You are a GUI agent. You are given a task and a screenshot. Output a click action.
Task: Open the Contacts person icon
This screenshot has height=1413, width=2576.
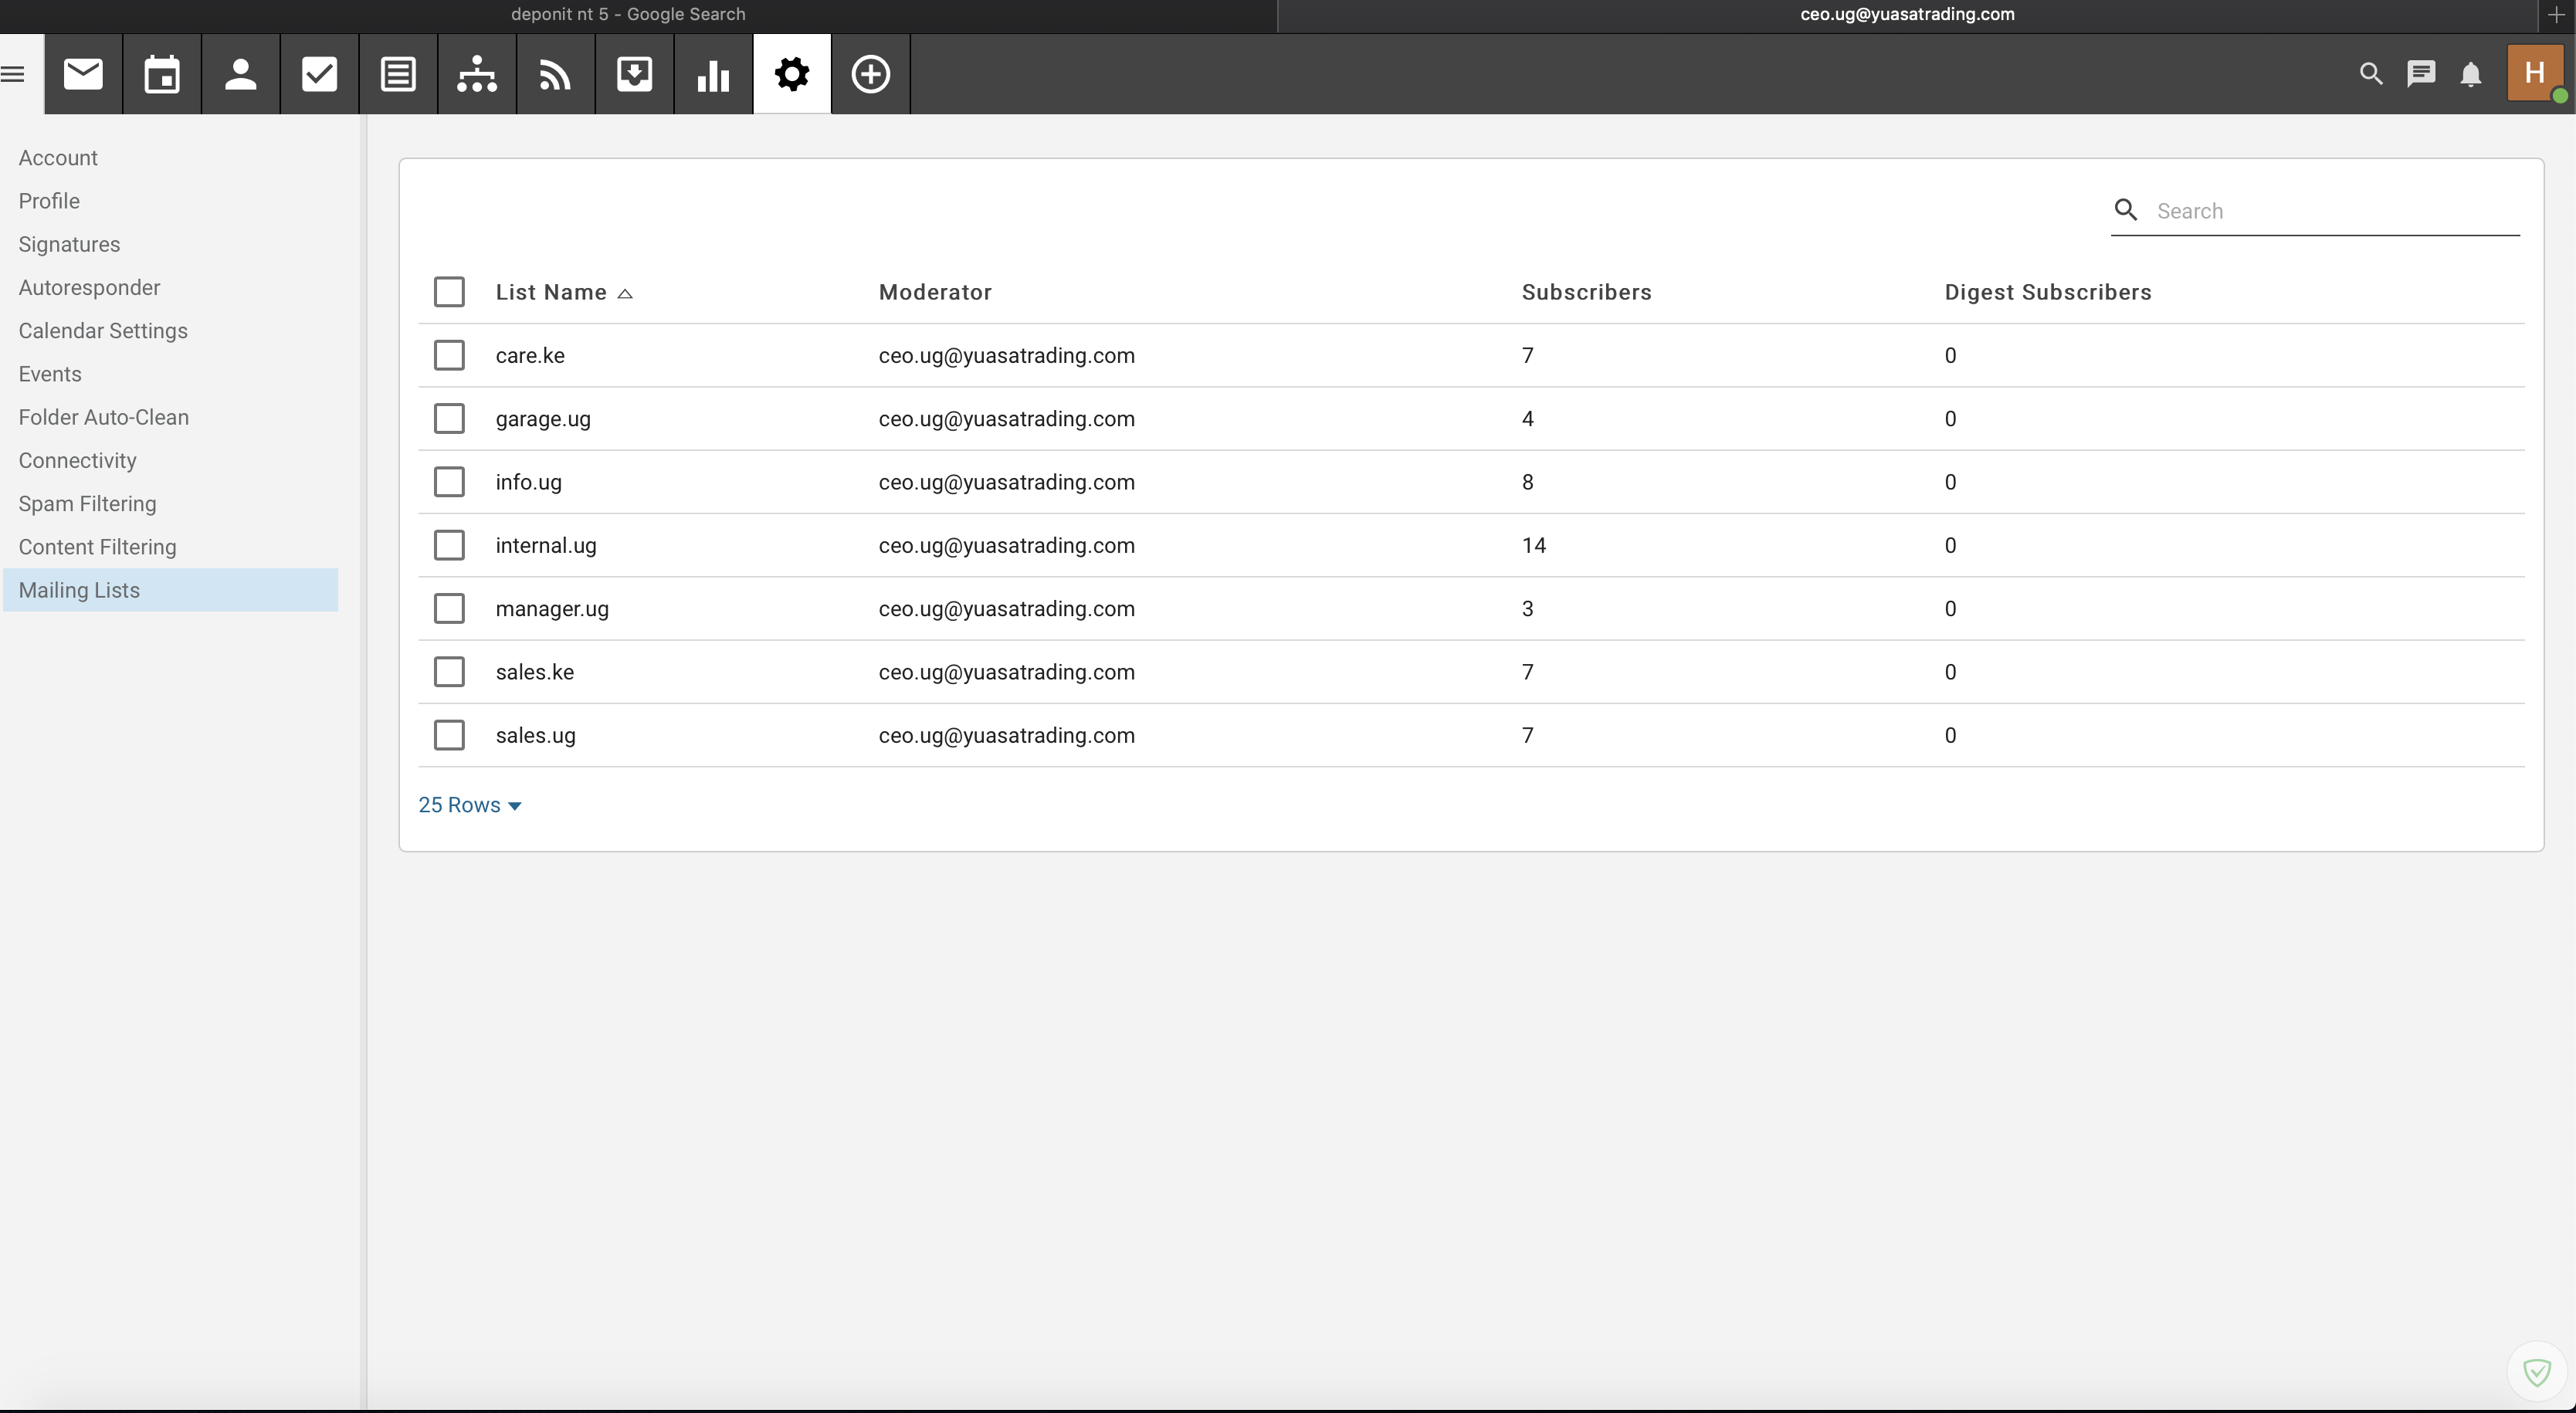pos(240,74)
